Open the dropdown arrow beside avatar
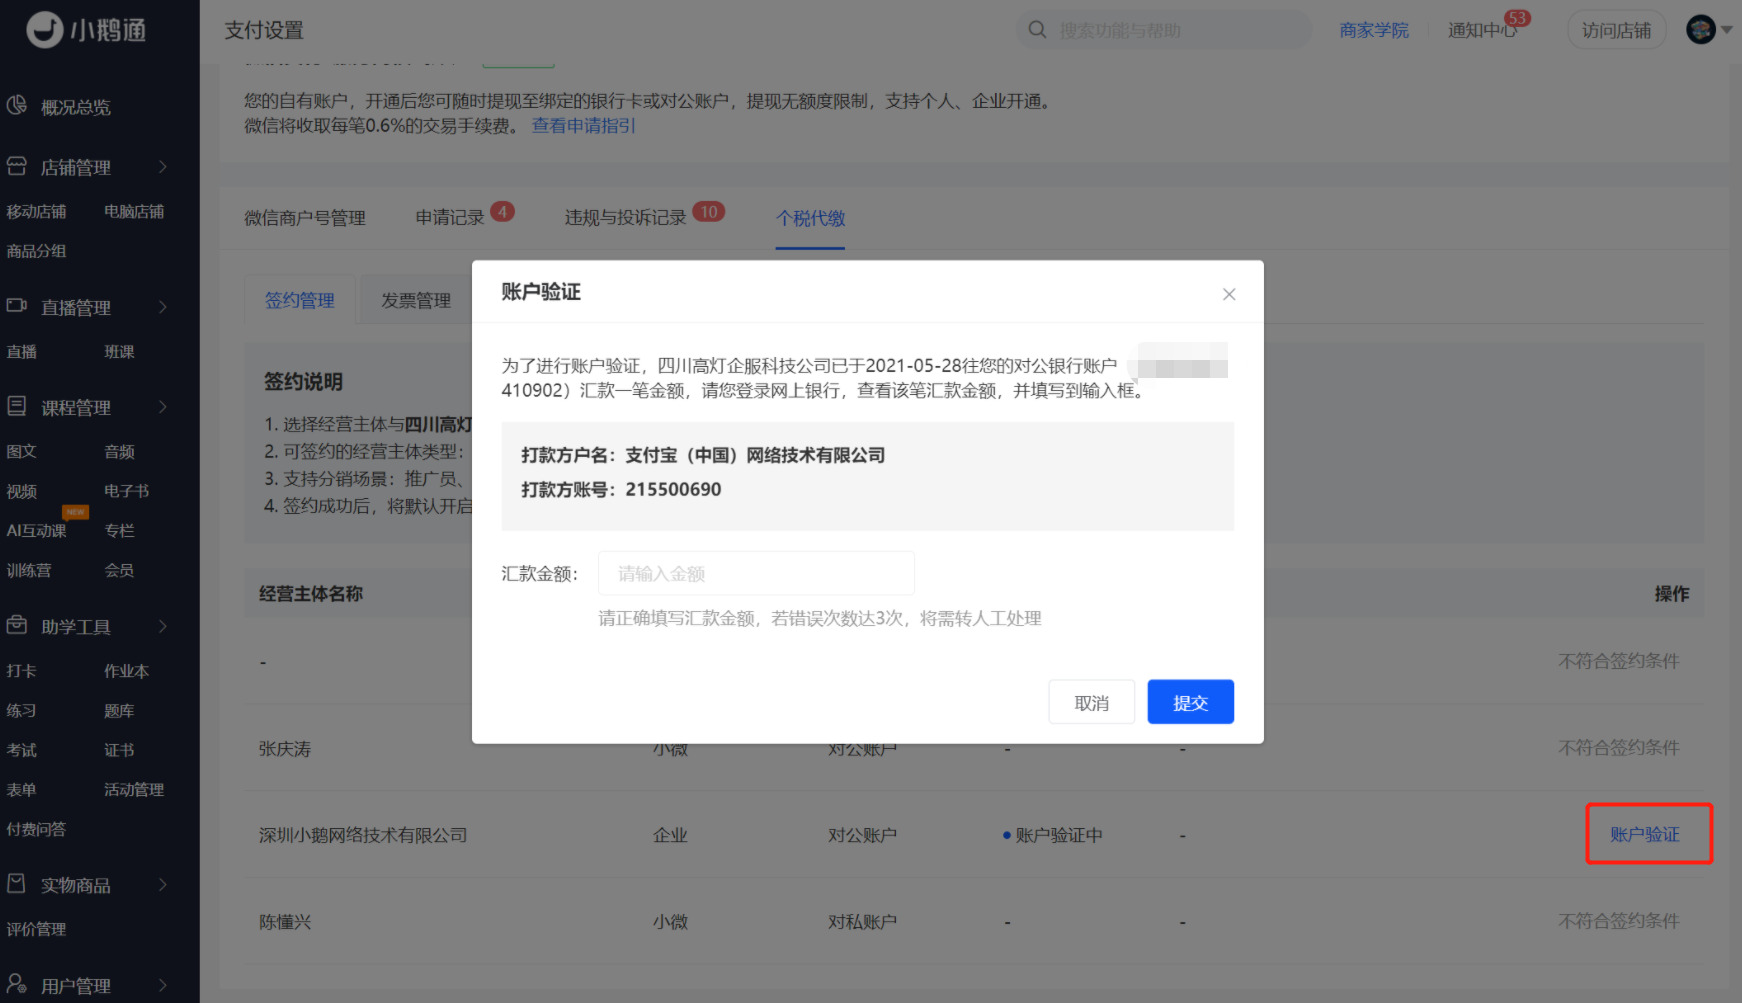 [1726, 31]
